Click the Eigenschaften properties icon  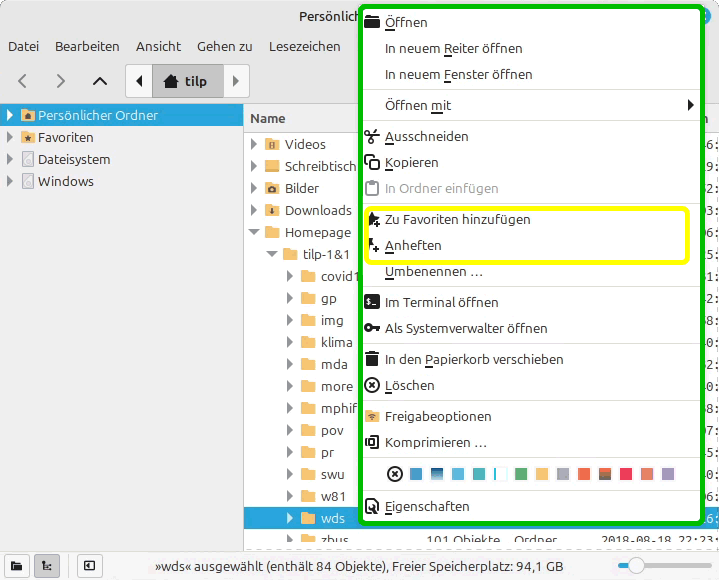point(372,507)
